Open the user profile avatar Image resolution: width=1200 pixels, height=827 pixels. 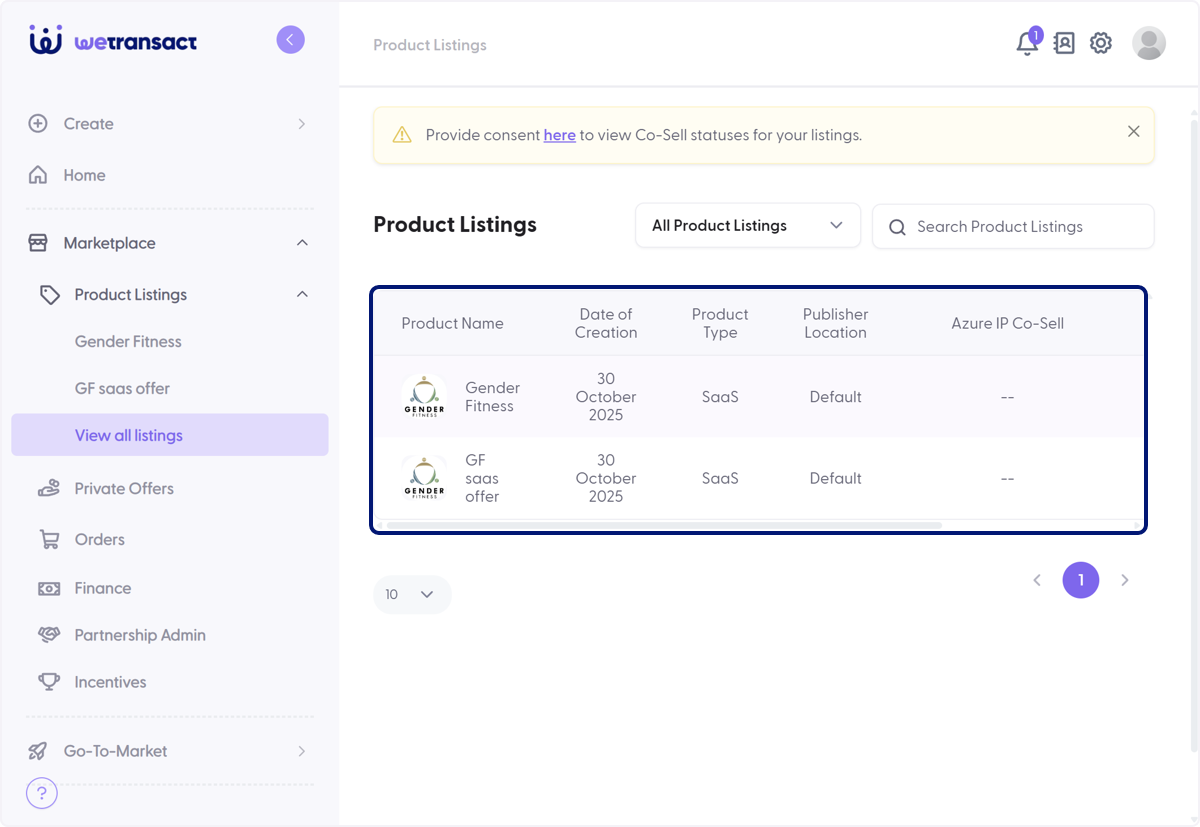1149,43
